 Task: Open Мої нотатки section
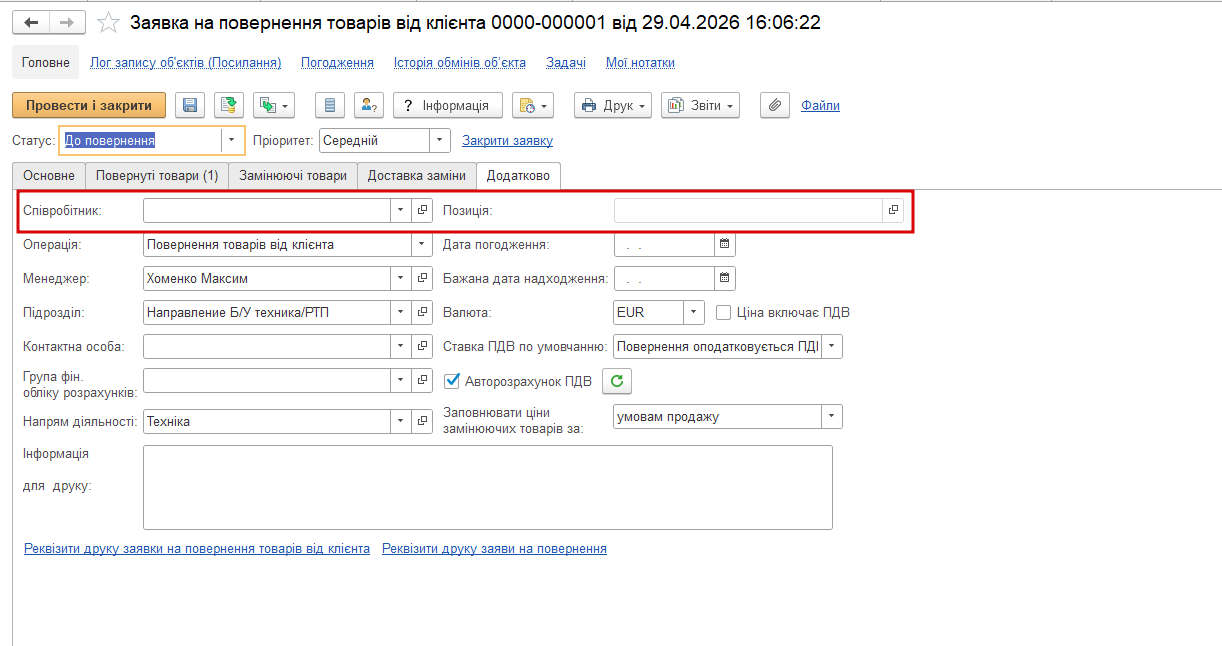(x=640, y=62)
